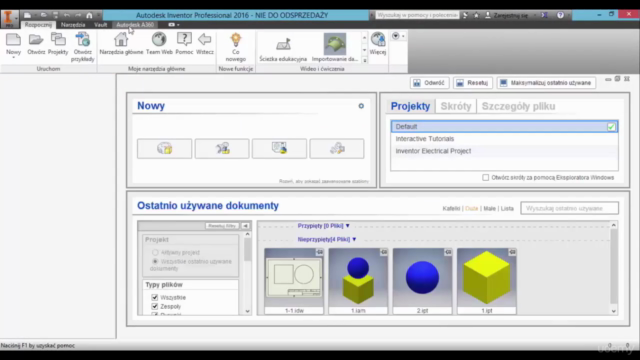The image size is (640, 360).
Task: Click the favorites star in title bar
Action: point(476,15)
